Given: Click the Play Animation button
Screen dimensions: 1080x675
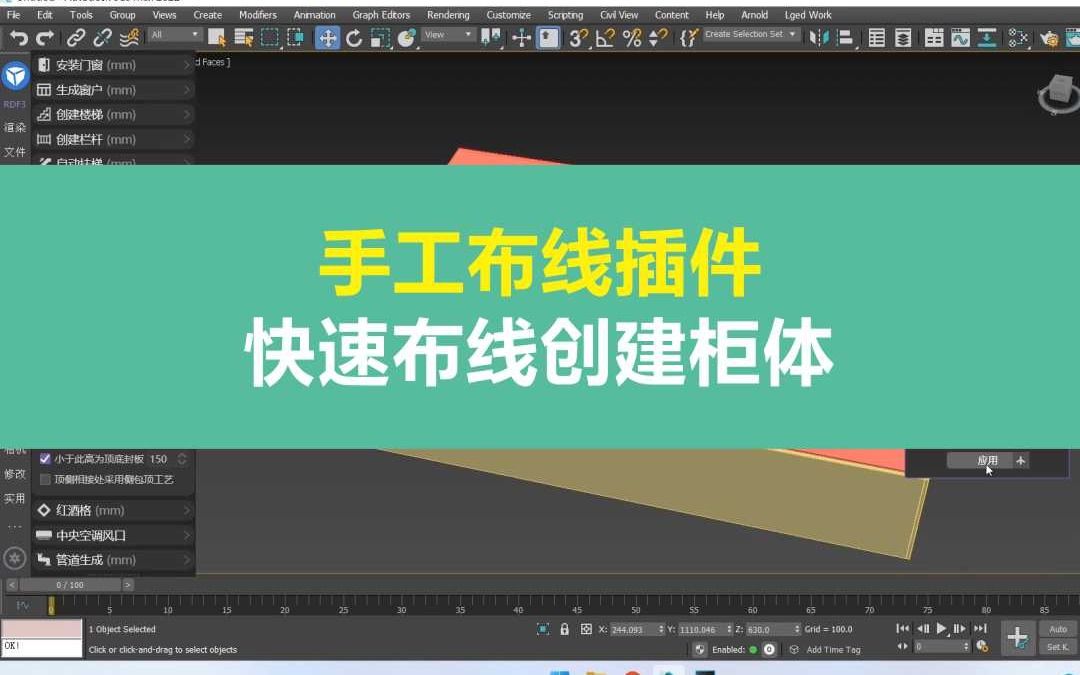Looking at the screenshot, I should pos(941,628).
